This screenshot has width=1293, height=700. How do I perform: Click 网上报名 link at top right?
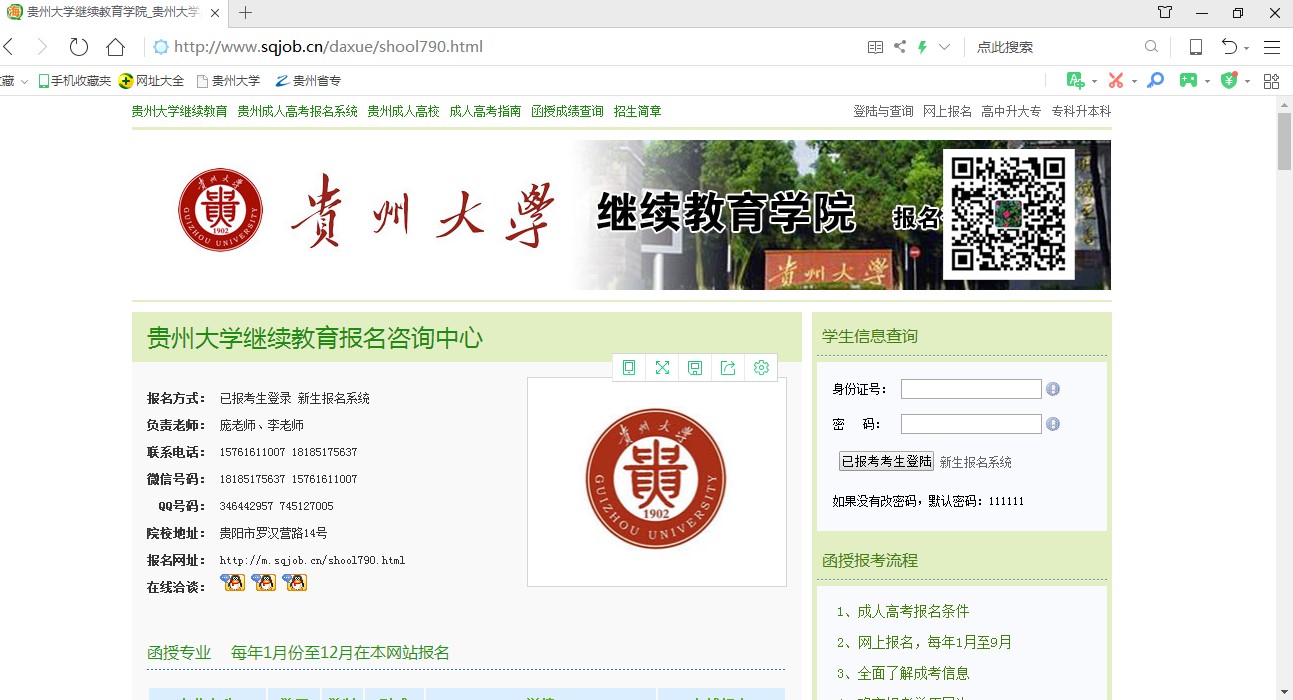pos(947,111)
